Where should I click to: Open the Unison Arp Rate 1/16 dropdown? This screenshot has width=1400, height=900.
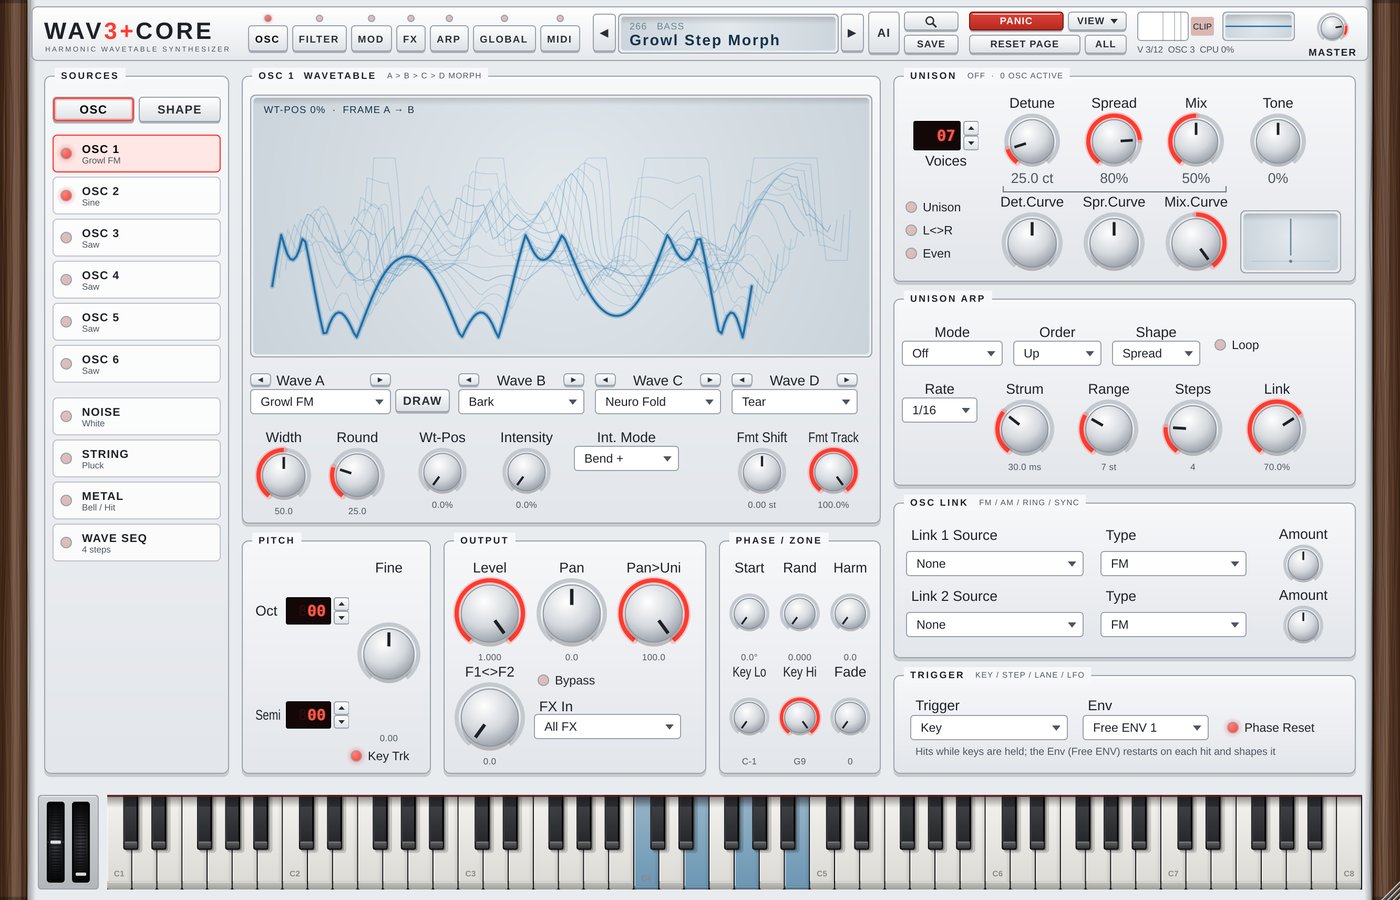pos(939,410)
